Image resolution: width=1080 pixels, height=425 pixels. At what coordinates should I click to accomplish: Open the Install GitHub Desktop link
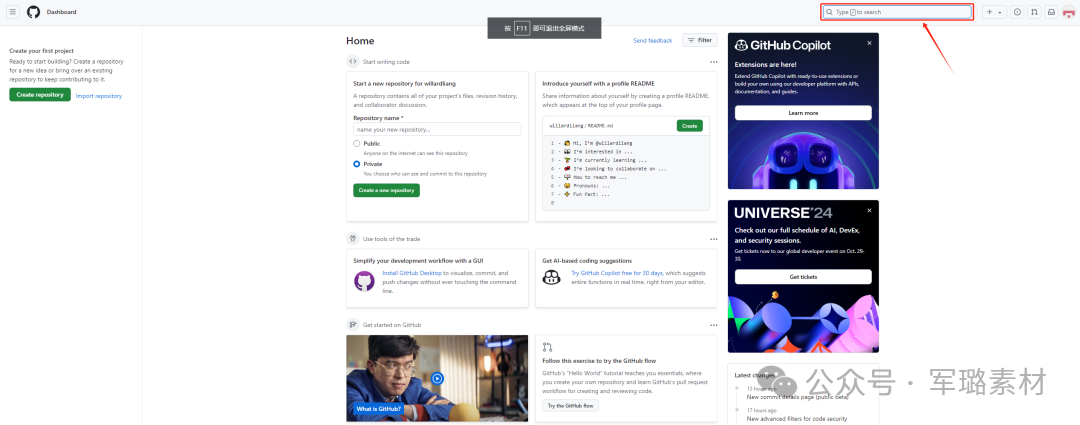click(412, 273)
